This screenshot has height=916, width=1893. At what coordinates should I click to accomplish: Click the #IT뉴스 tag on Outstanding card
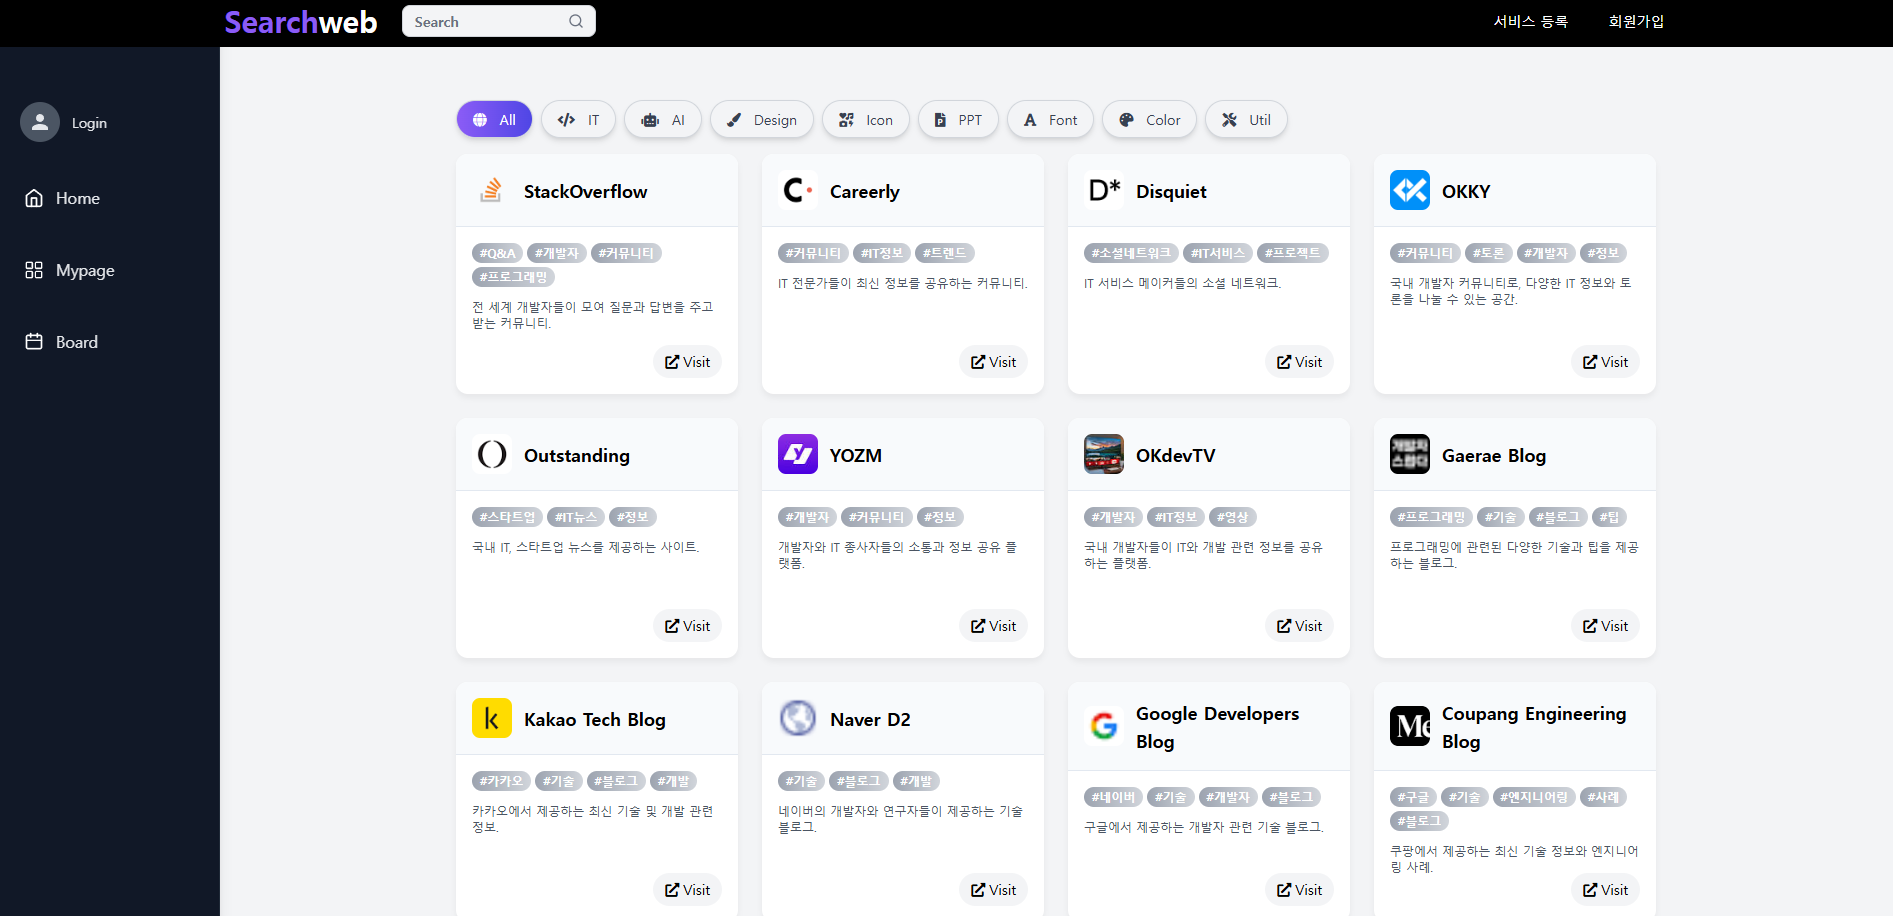point(576,517)
